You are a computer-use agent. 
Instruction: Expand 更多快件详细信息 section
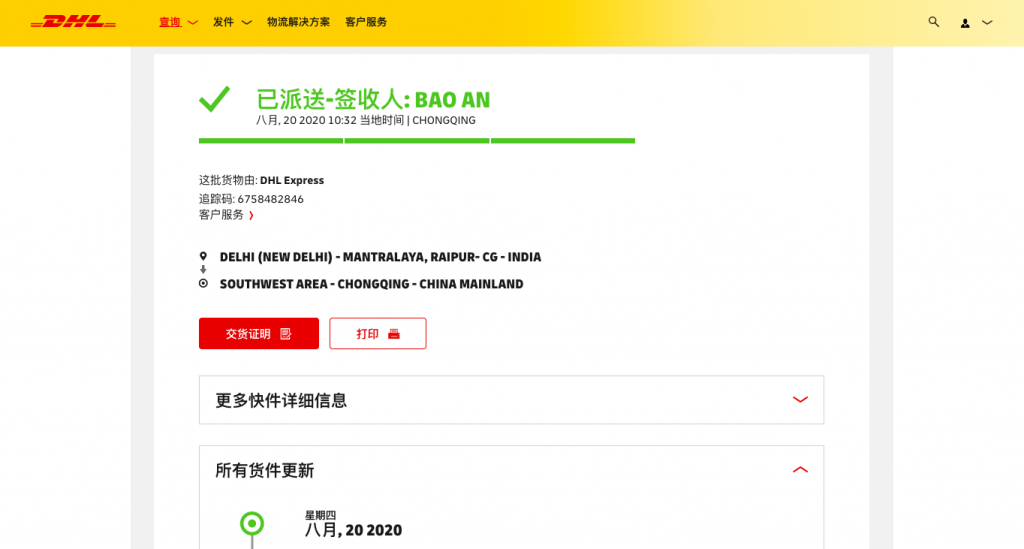pos(511,400)
